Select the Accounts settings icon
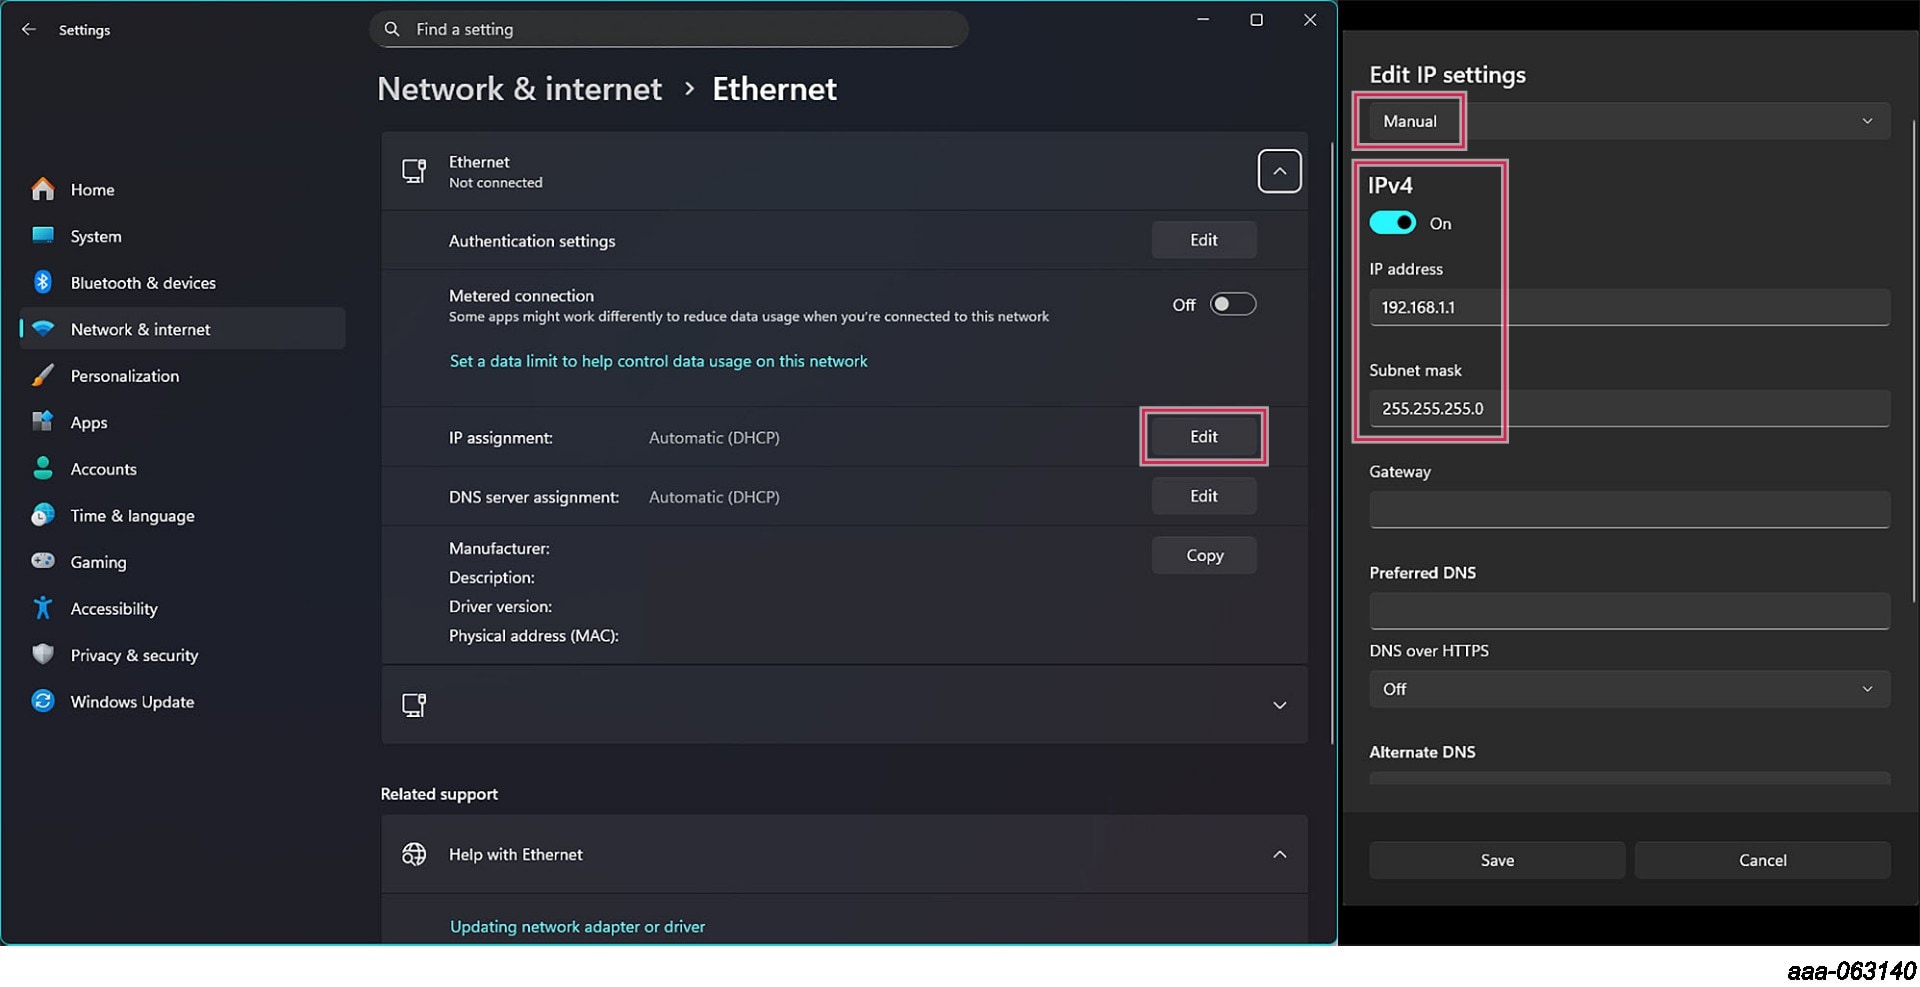 coord(43,468)
